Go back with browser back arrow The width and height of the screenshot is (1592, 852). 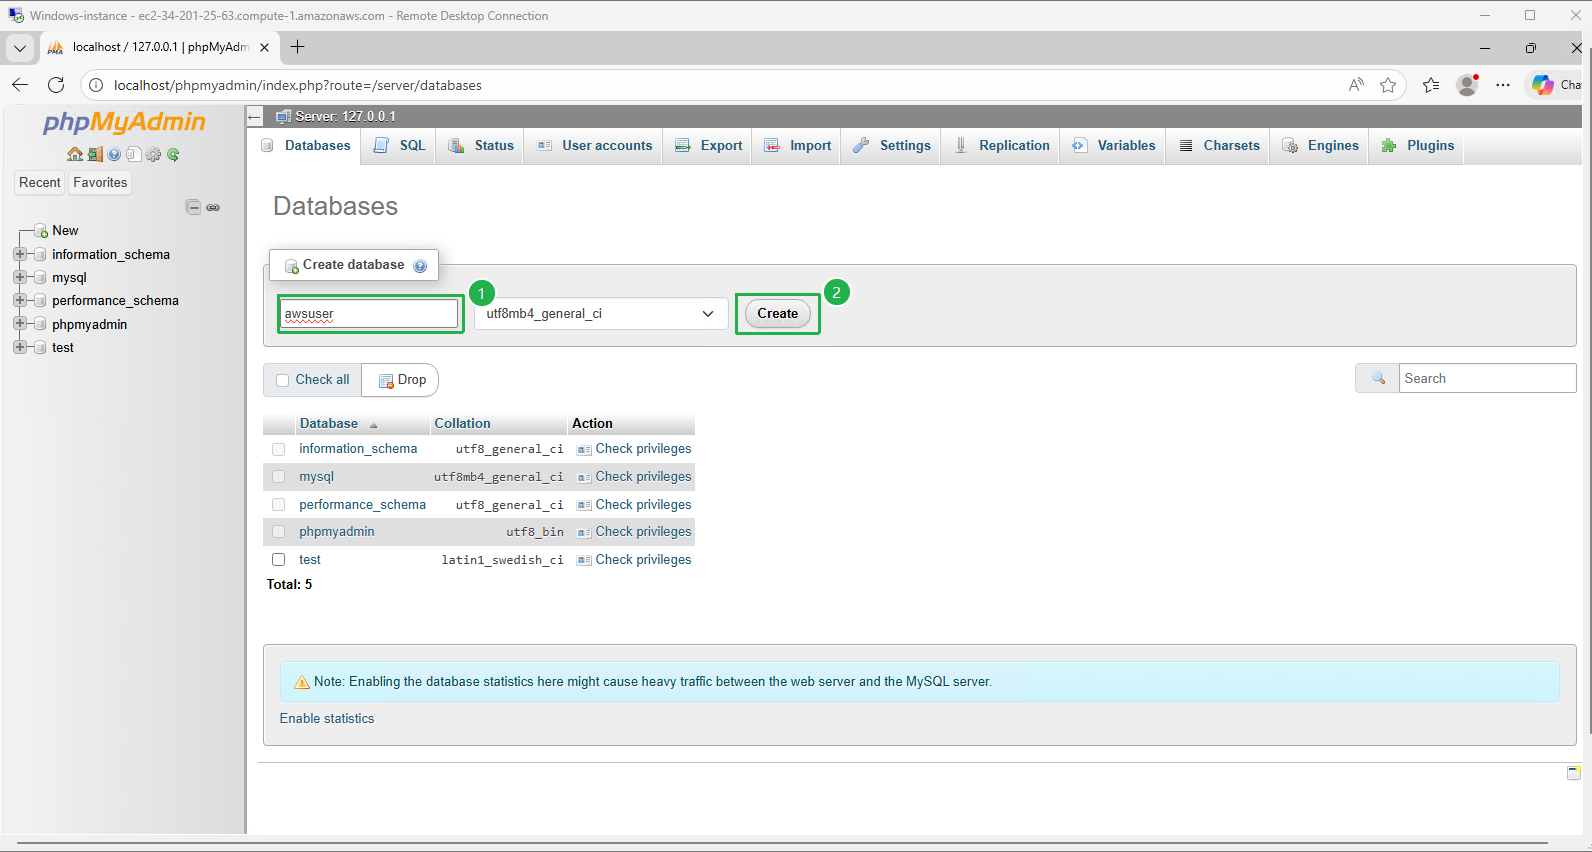tap(20, 85)
